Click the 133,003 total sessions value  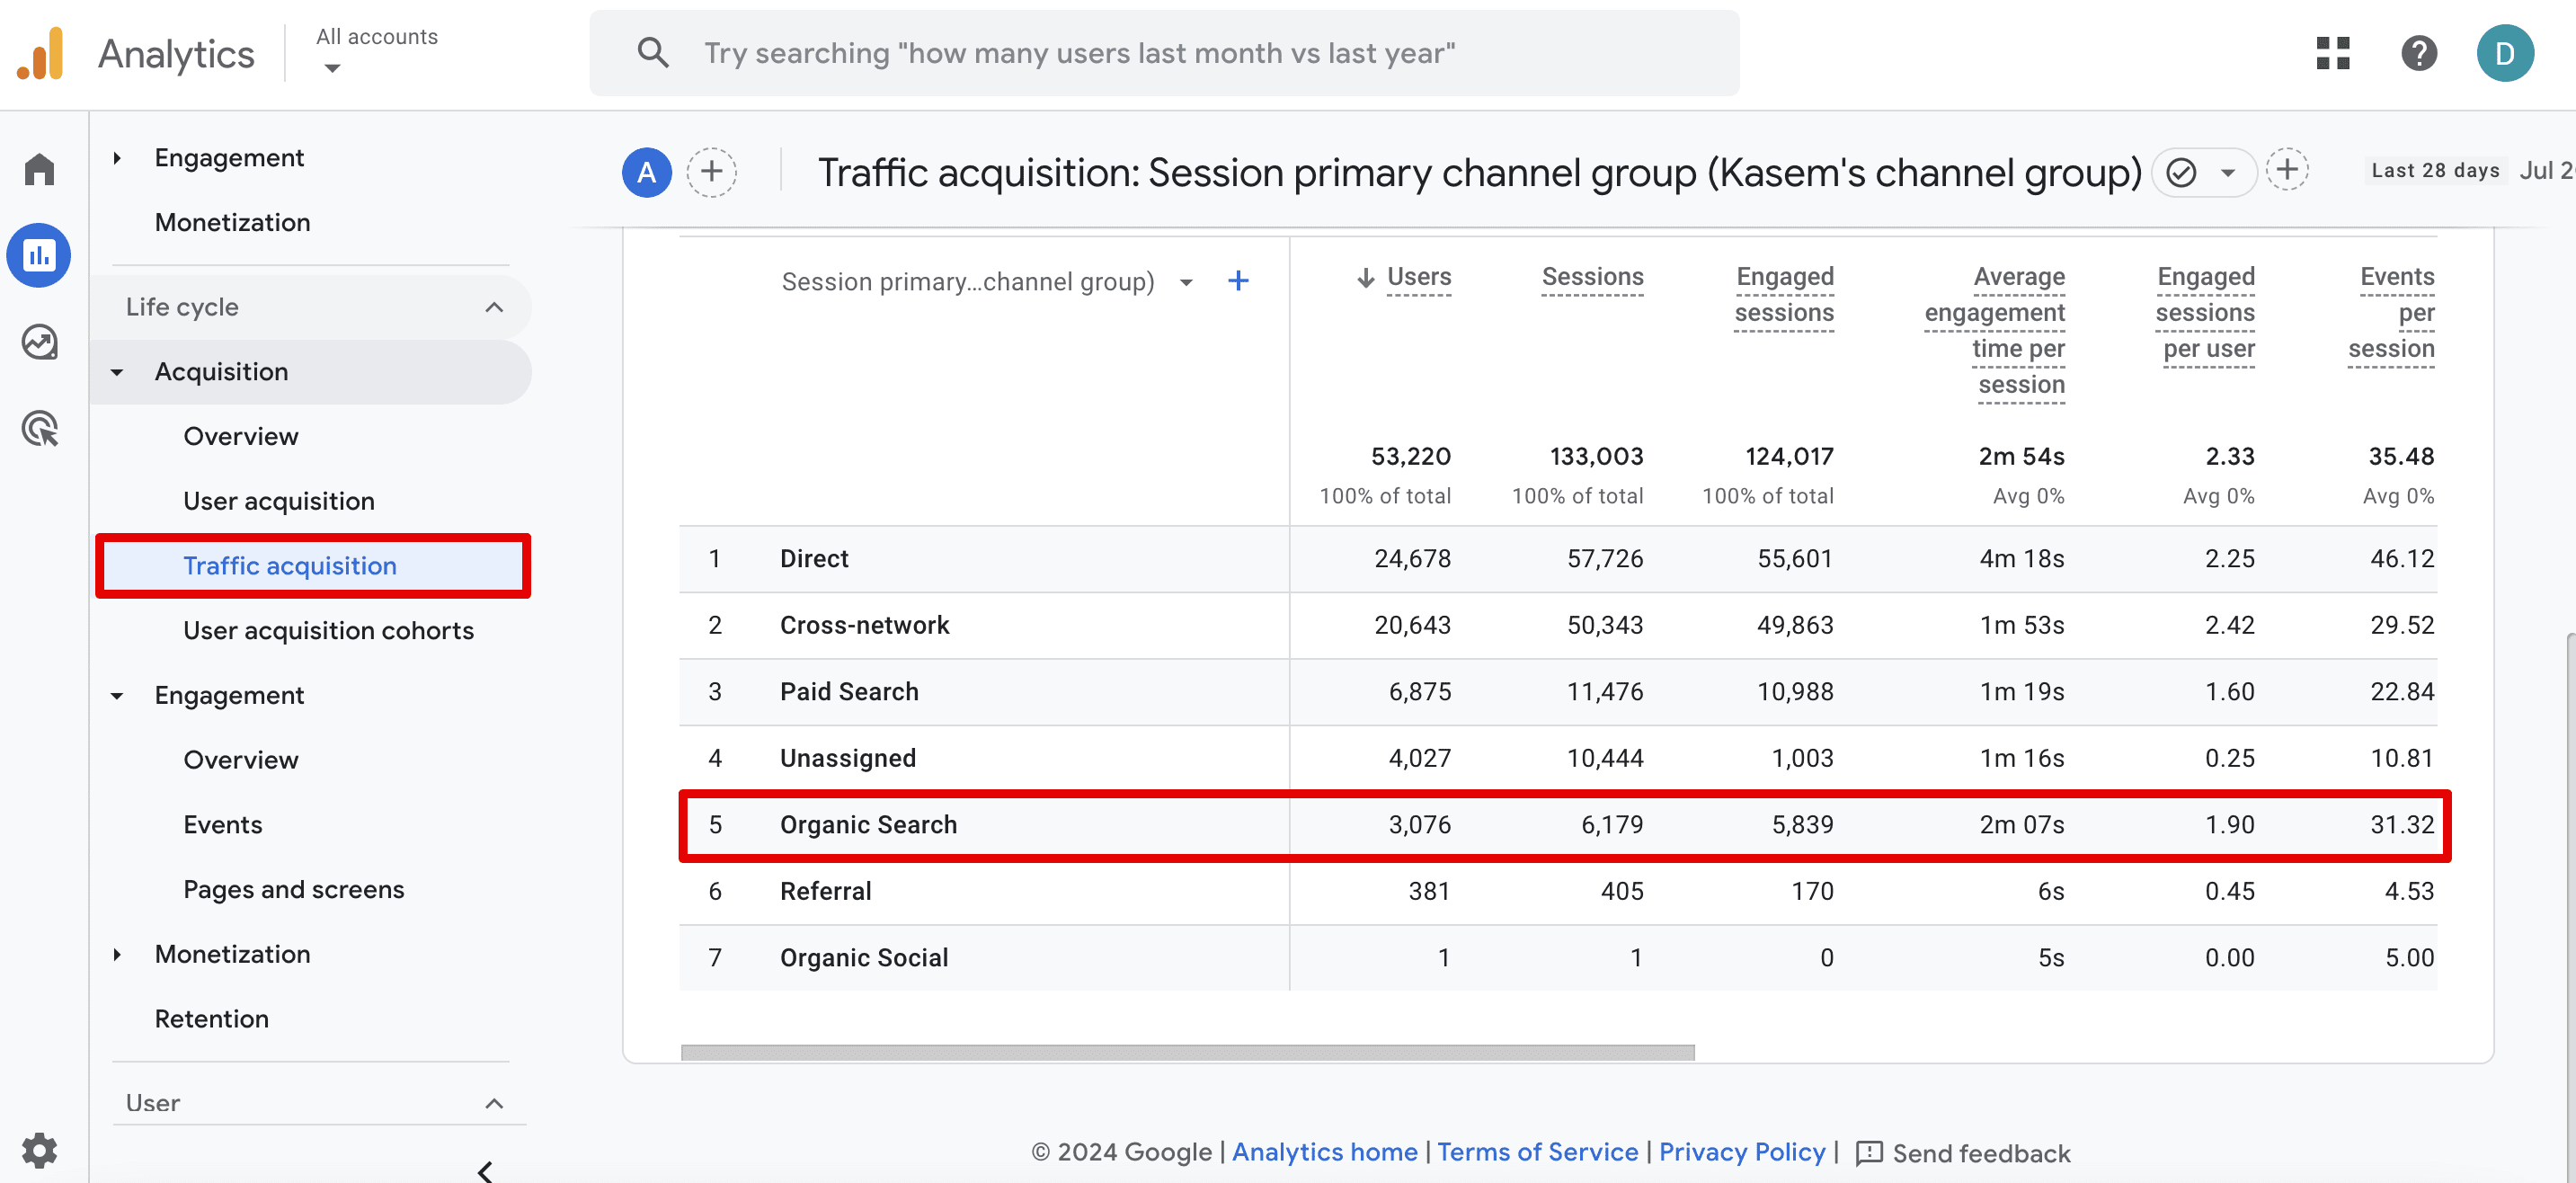point(1596,456)
